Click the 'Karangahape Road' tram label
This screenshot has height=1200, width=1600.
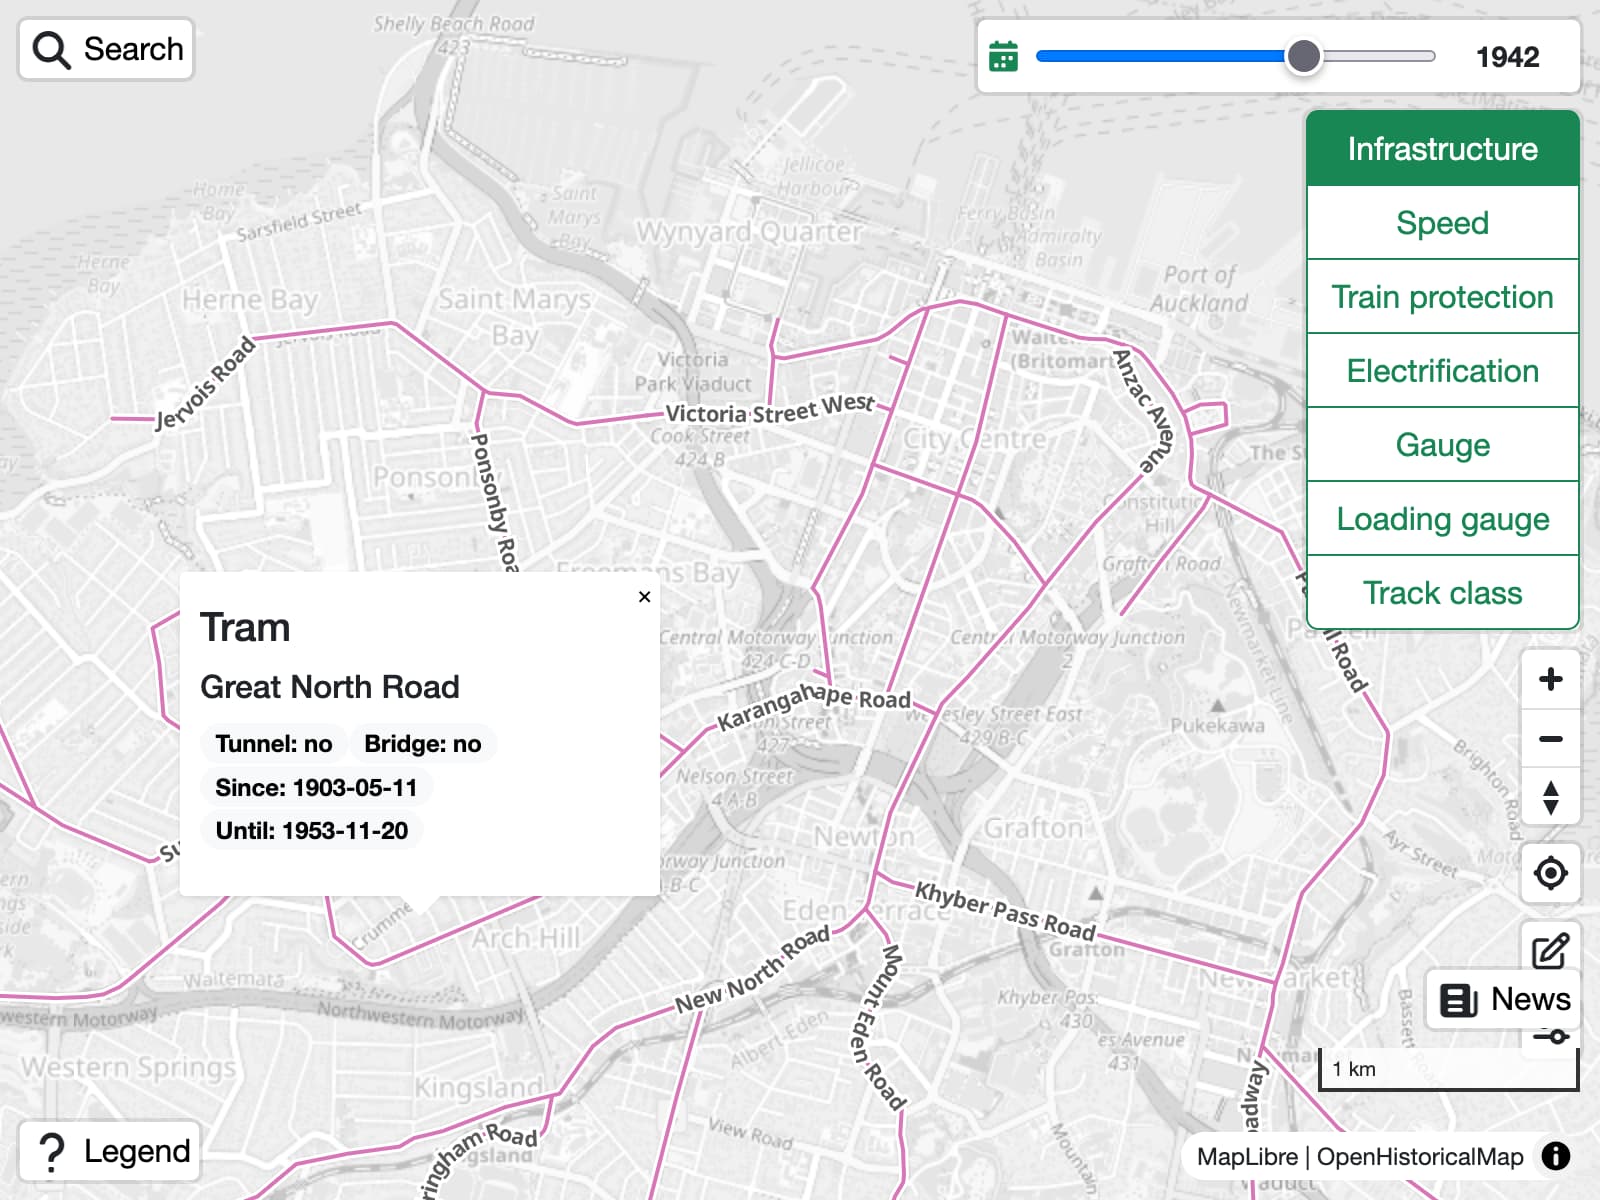click(x=813, y=705)
